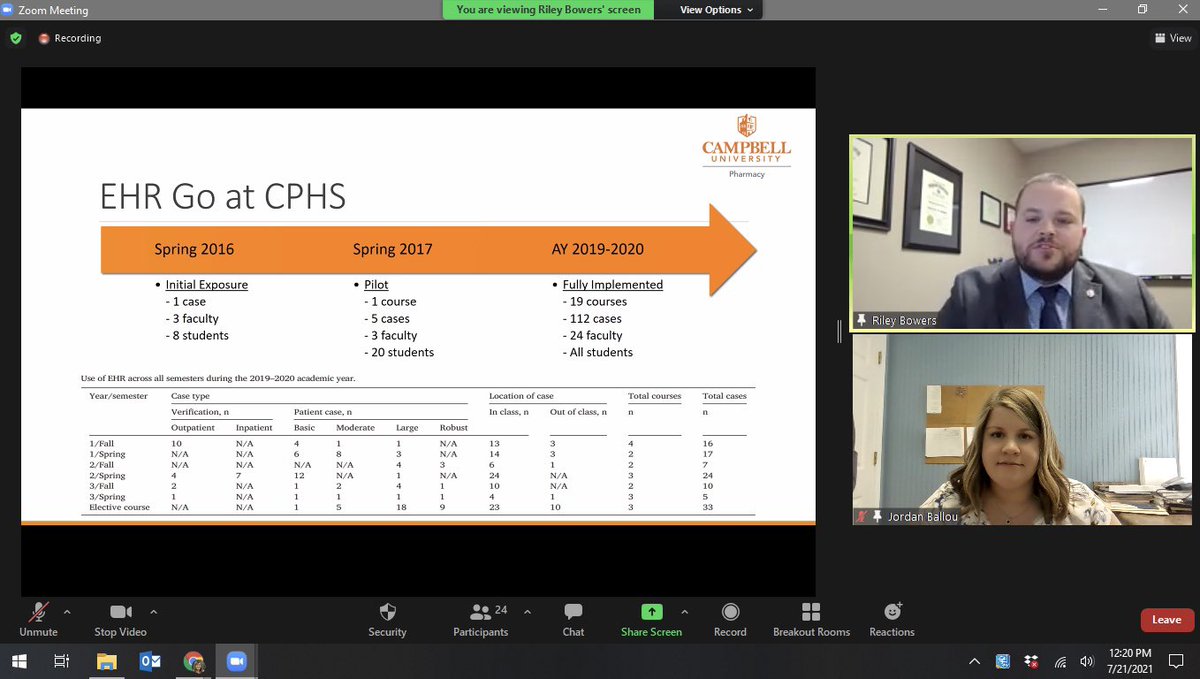Click green encryption shield icon
The image size is (1200, 679).
click(x=15, y=38)
